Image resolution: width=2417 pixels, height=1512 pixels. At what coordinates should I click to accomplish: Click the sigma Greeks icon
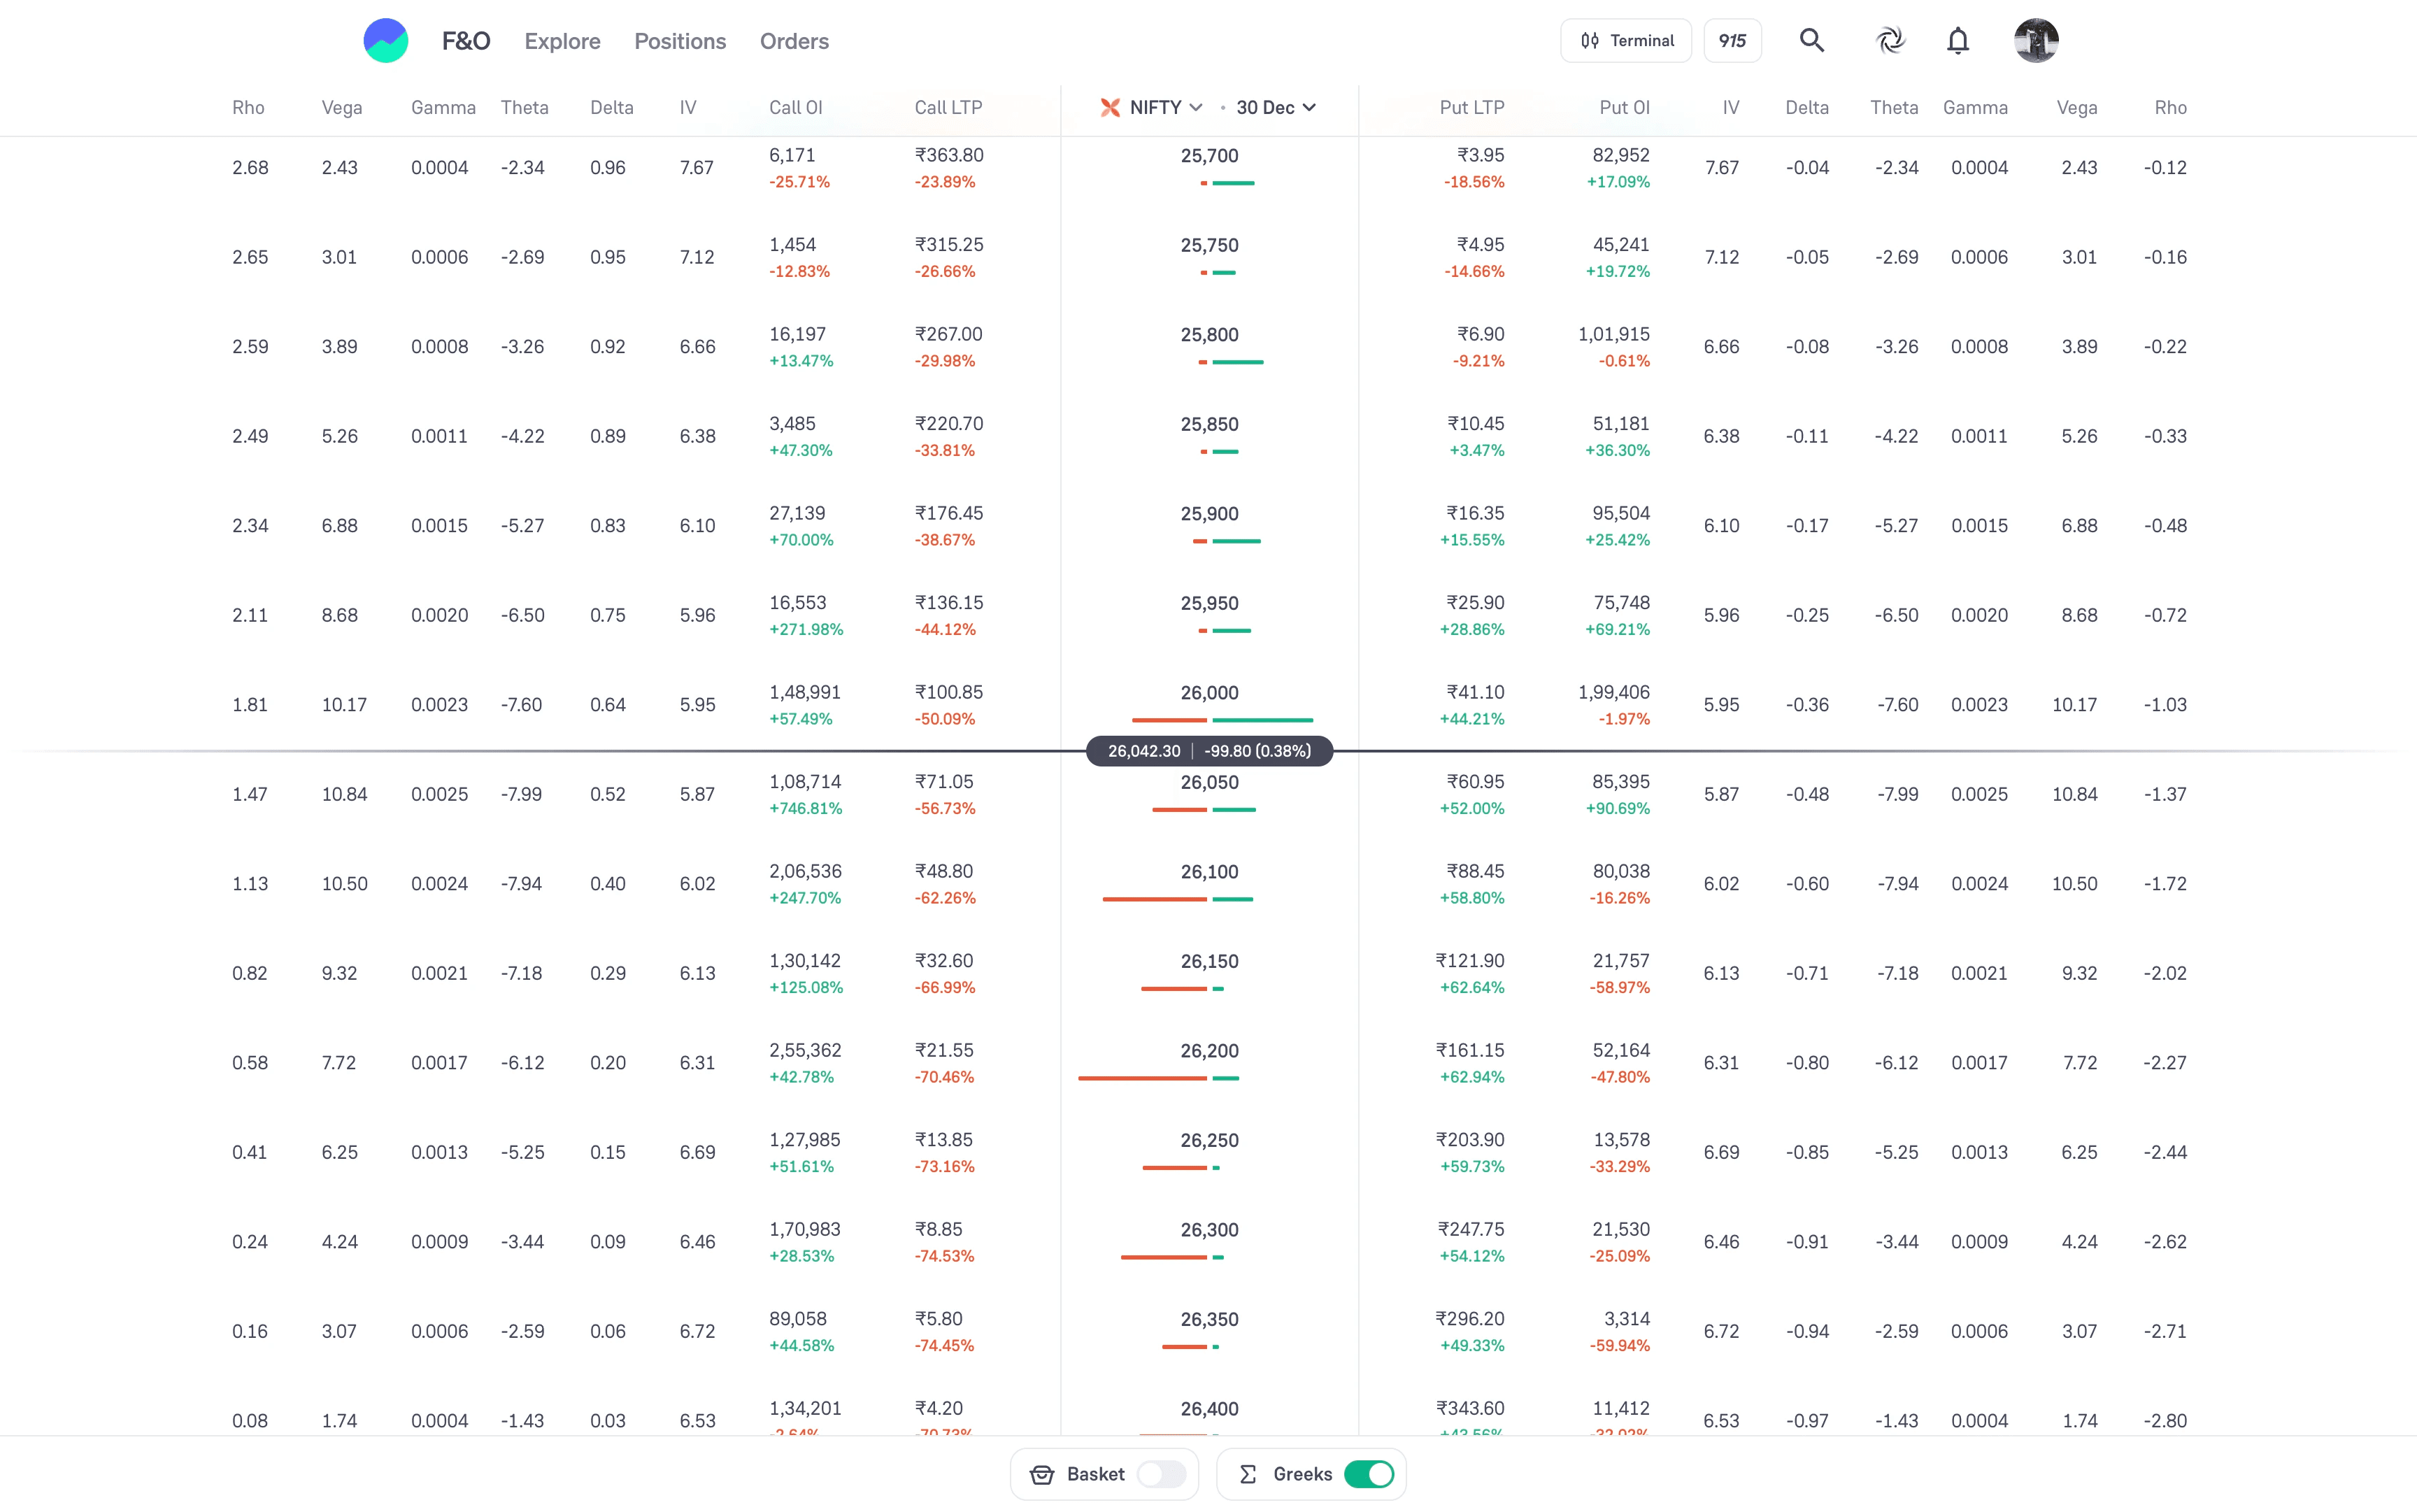click(x=1248, y=1474)
